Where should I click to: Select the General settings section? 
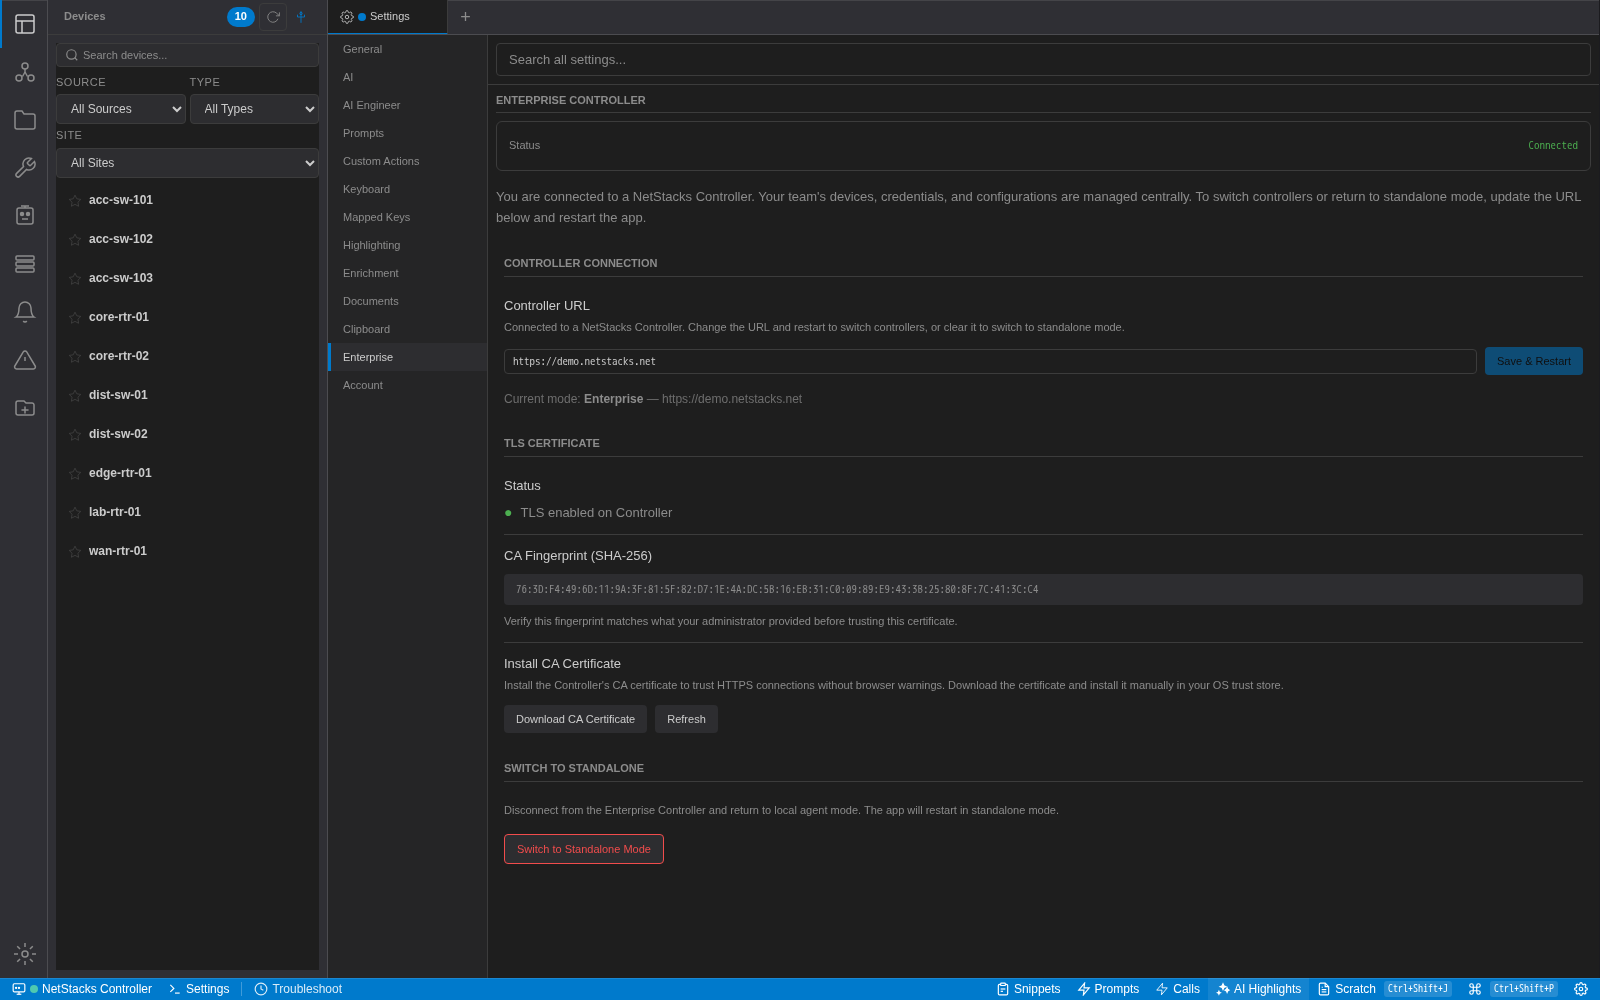pos(407,49)
